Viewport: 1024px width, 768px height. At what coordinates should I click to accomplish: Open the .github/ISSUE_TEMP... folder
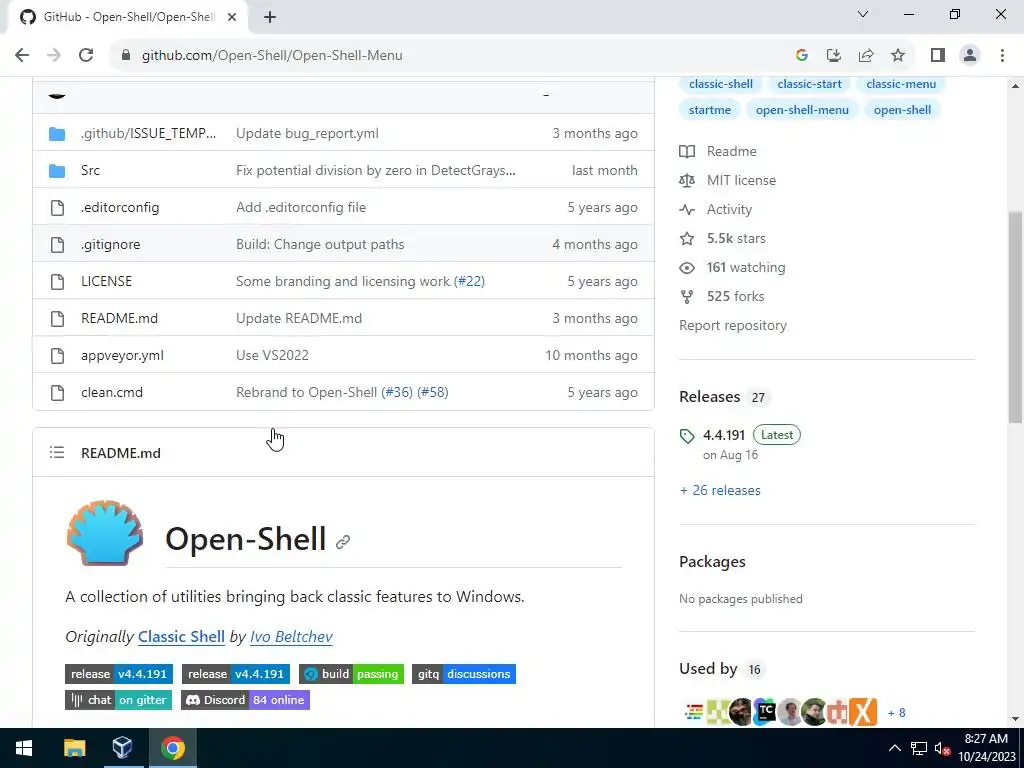click(x=148, y=133)
